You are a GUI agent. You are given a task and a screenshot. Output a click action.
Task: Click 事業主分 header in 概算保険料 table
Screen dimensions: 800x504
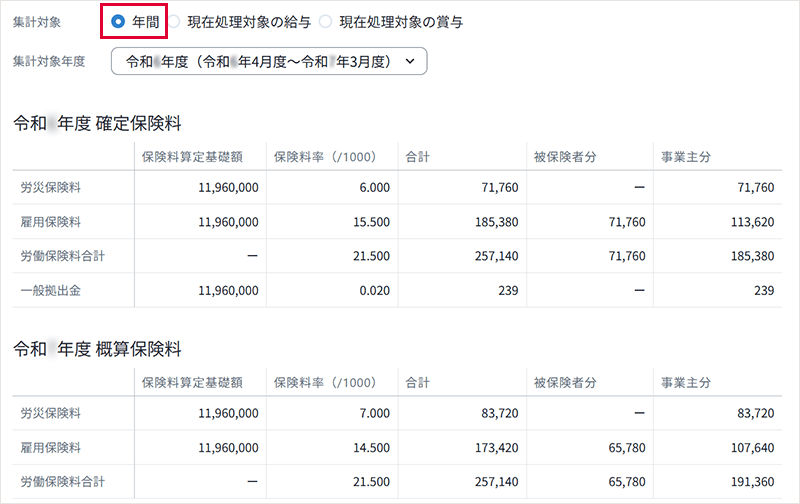(686, 382)
